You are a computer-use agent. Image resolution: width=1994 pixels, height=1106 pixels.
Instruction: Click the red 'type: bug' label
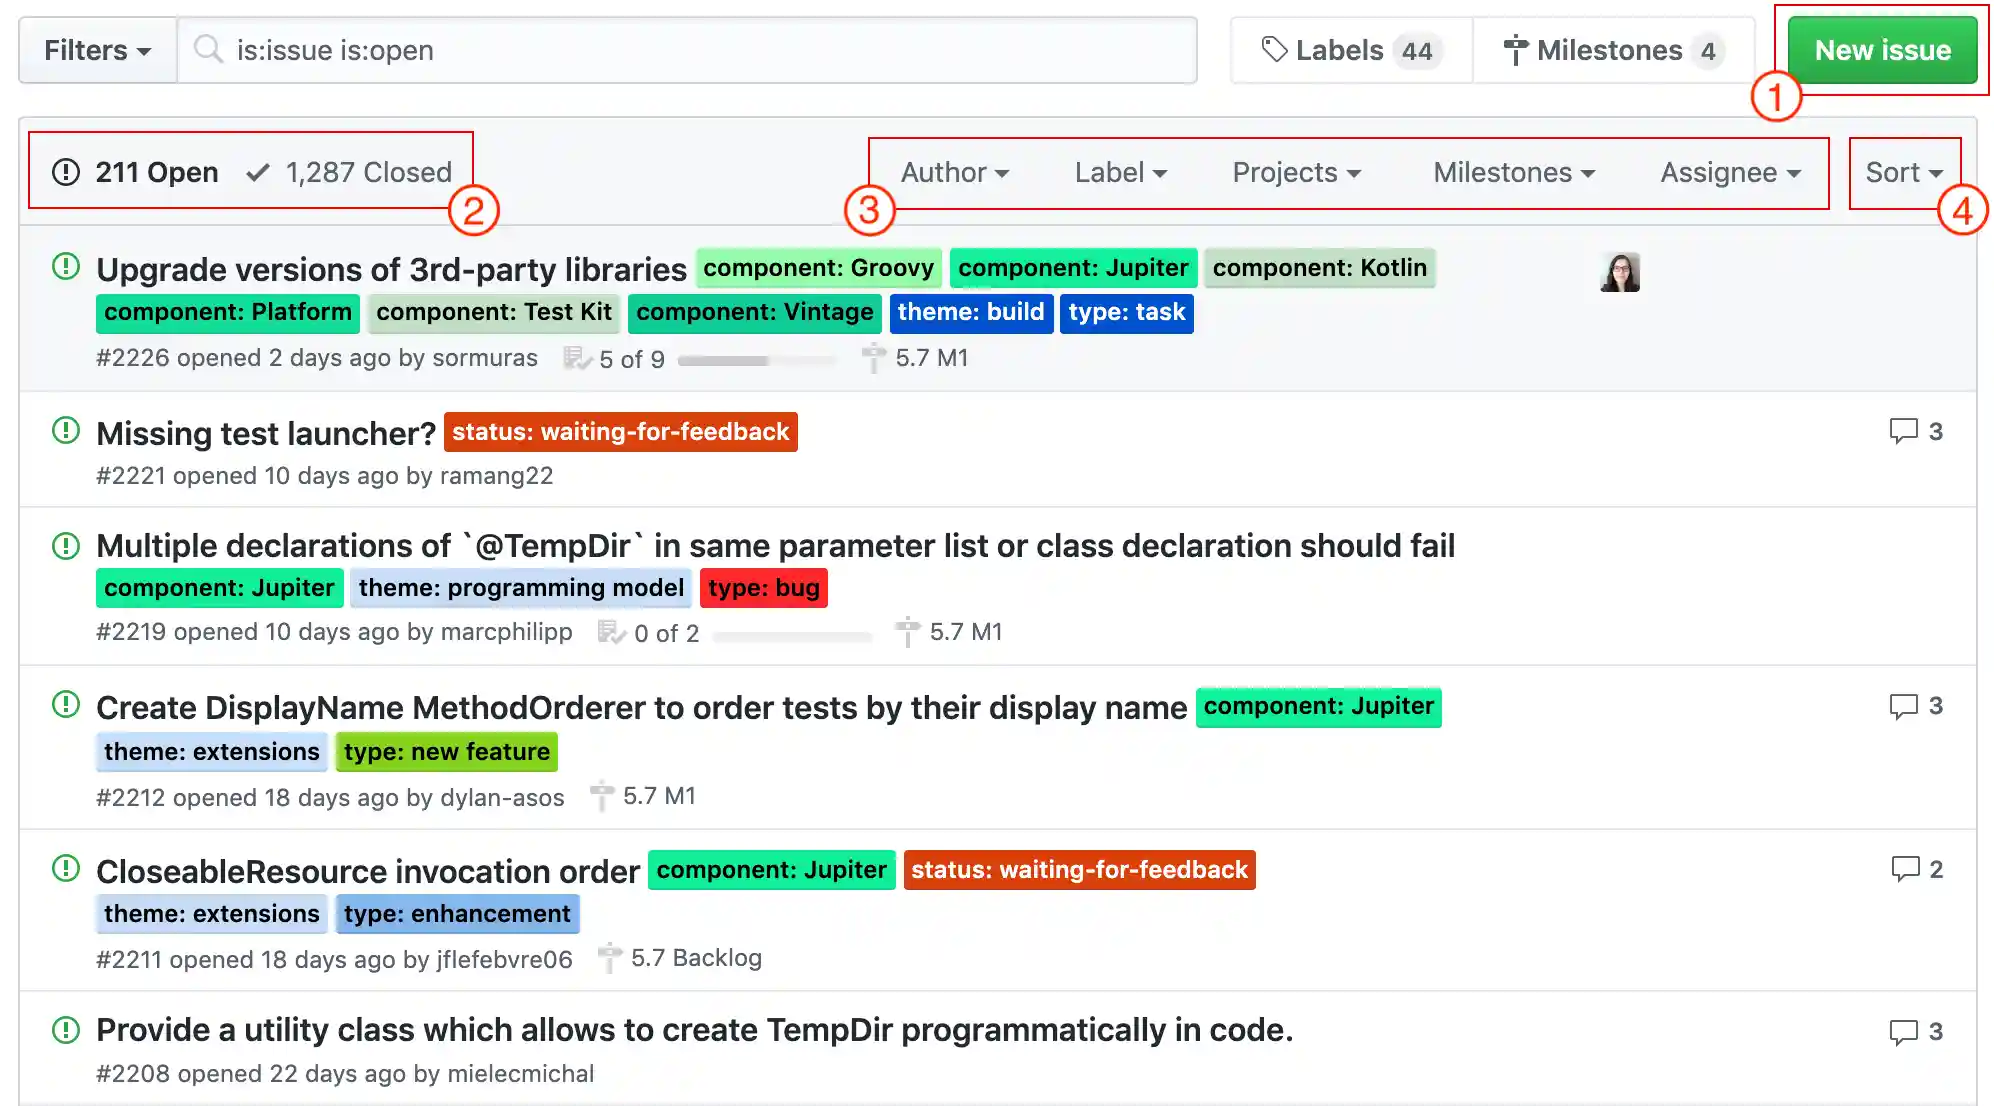[763, 588]
